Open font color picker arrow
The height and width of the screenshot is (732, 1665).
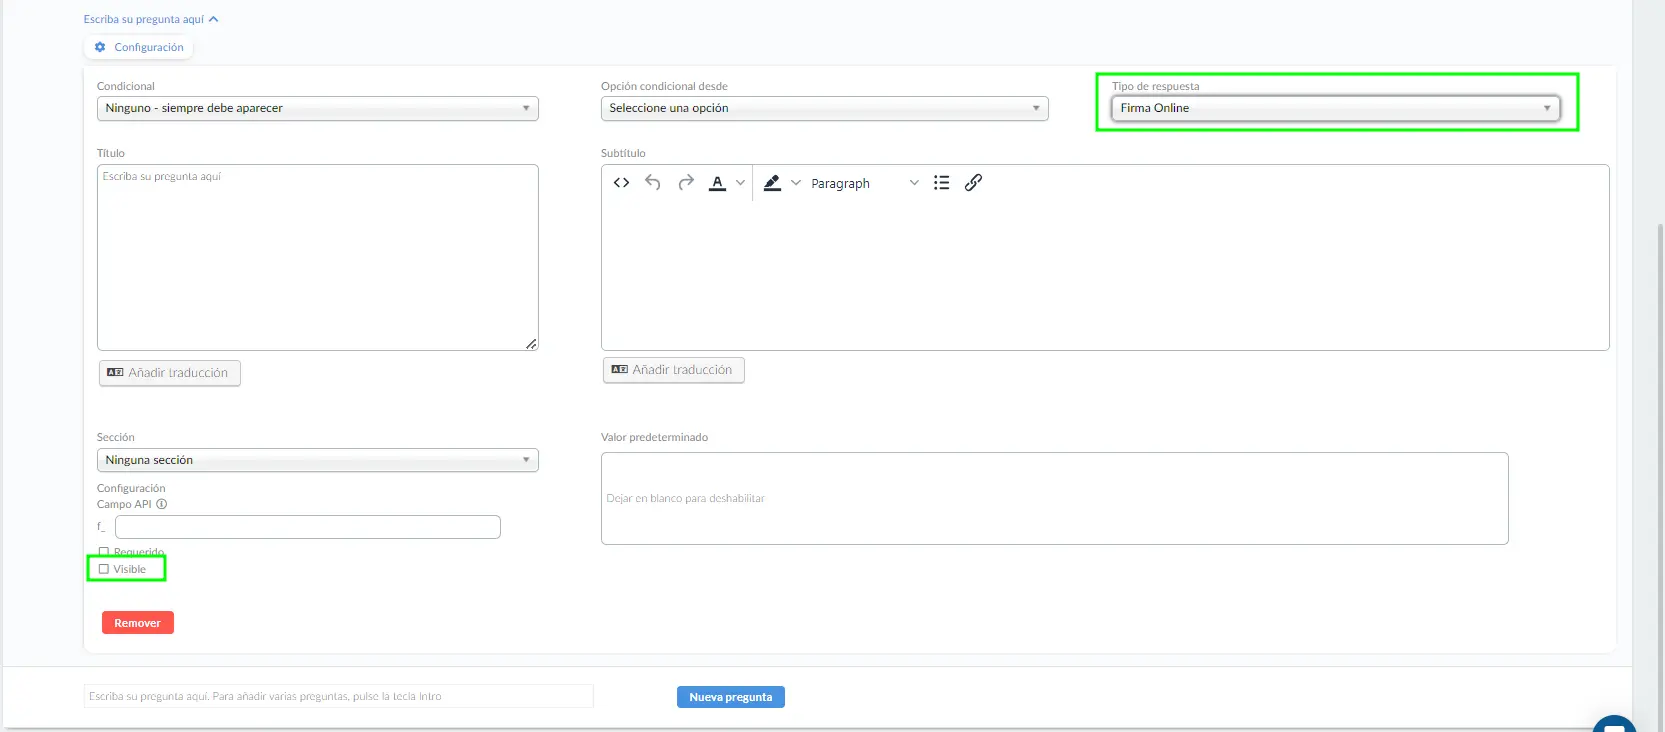pyautogui.click(x=740, y=183)
